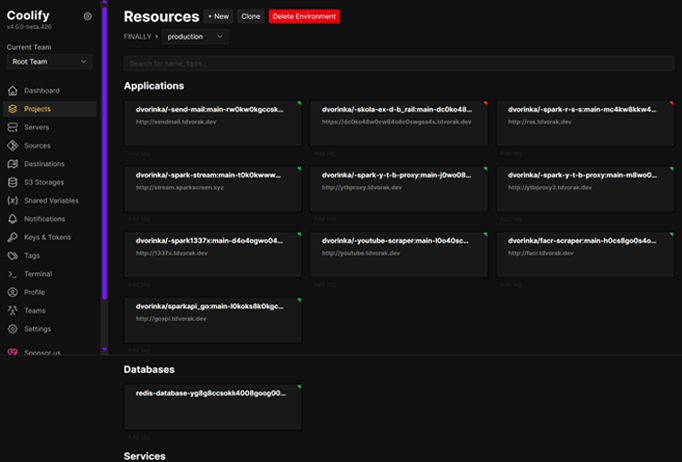Click the purple sidebar scrollbar
682x462 pixels.
pos(104,153)
